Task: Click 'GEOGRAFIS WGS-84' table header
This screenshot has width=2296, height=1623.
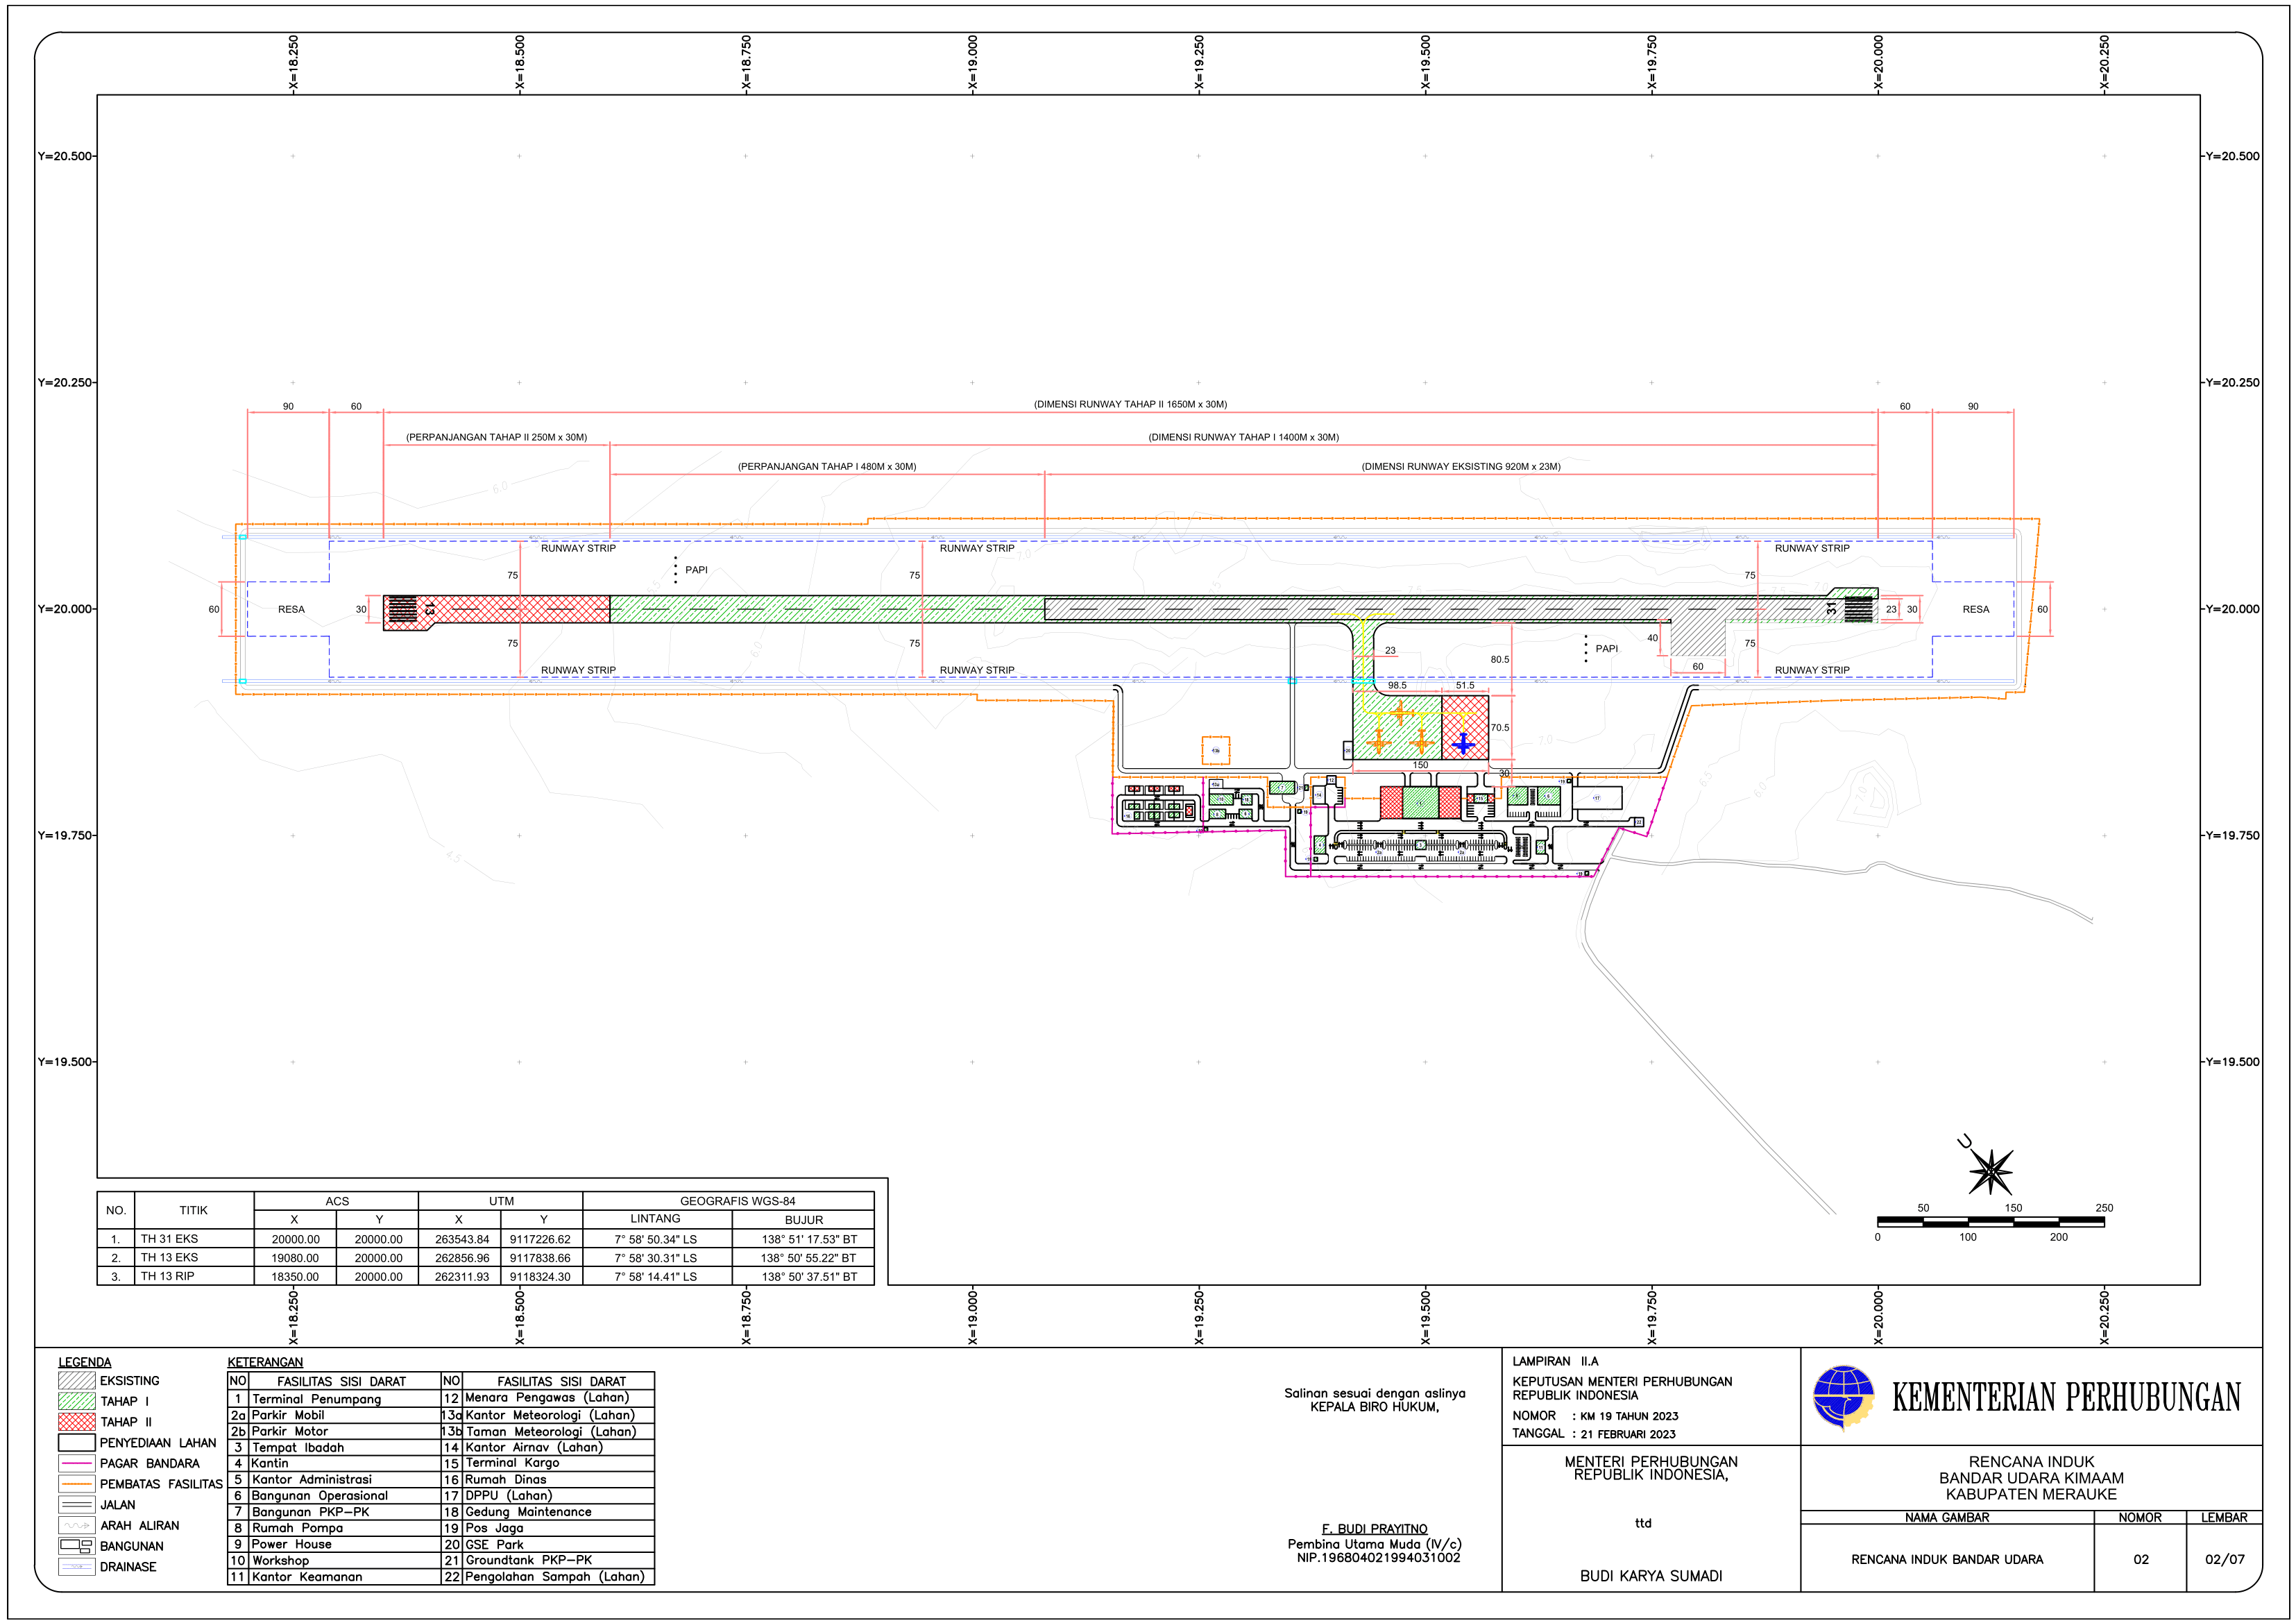Action: (738, 1201)
